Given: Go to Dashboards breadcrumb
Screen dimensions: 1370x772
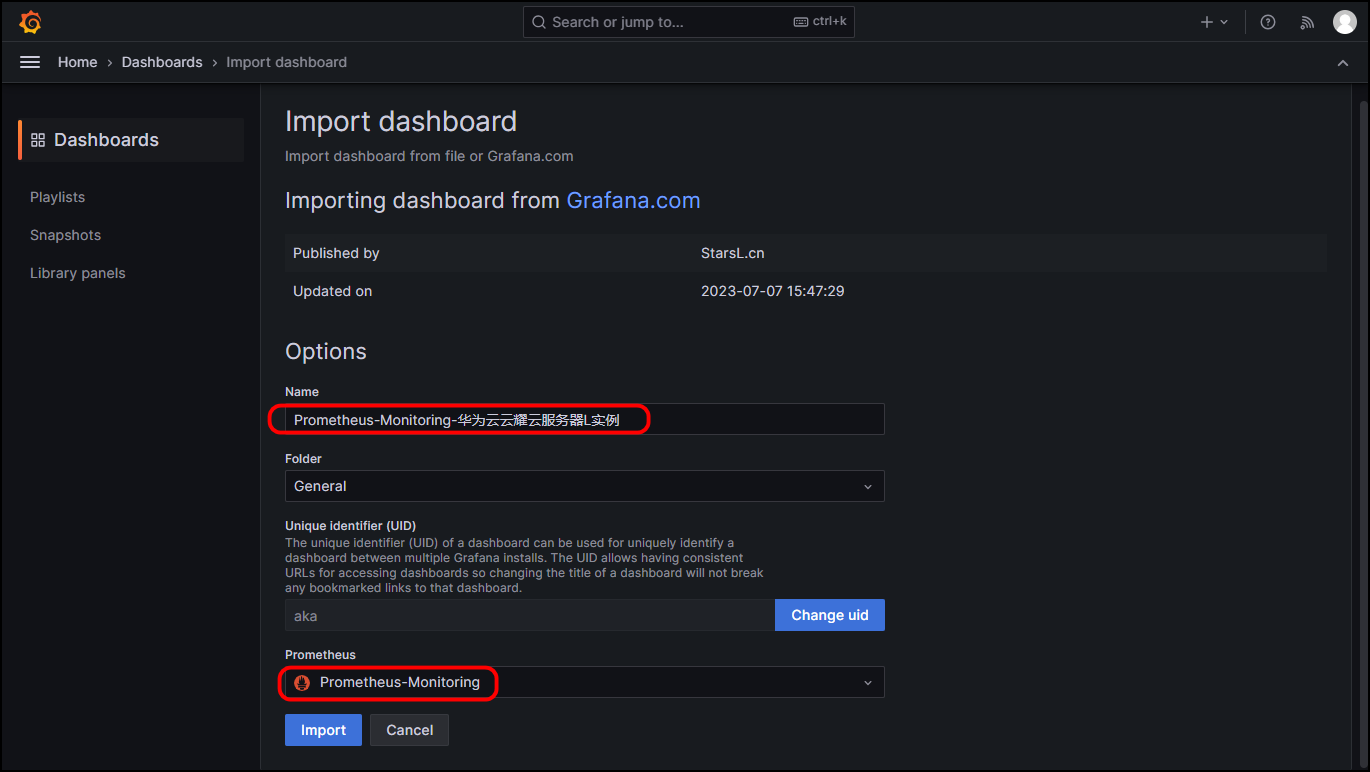Looking at the screenshot, I should tap(162, 62).
